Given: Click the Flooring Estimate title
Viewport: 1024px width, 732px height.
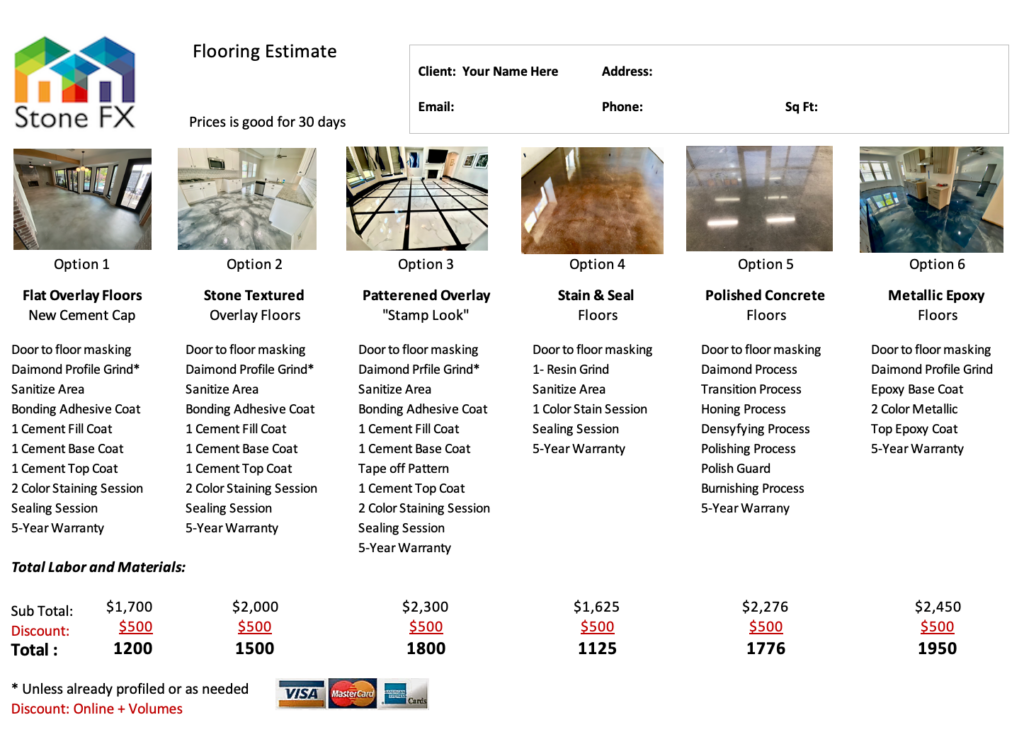Looking at the screenshot, I should coord(264,52).
